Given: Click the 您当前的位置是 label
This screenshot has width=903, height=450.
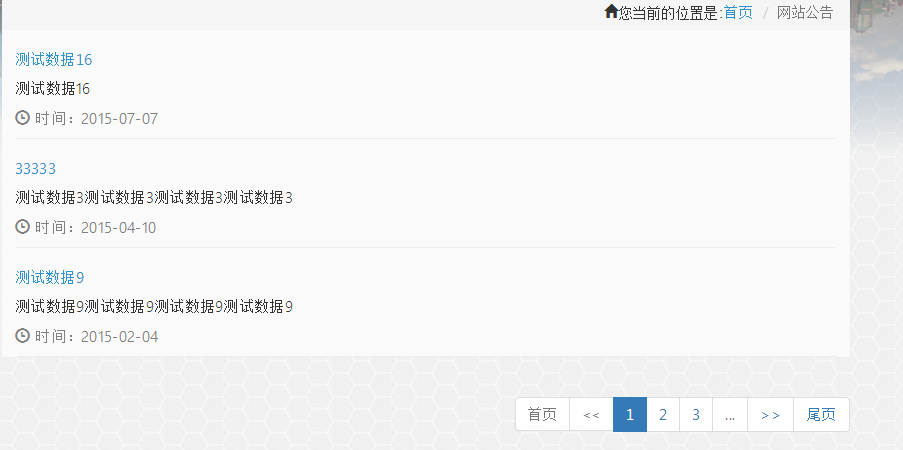Looking at the screenshot, I should [670, 13].
